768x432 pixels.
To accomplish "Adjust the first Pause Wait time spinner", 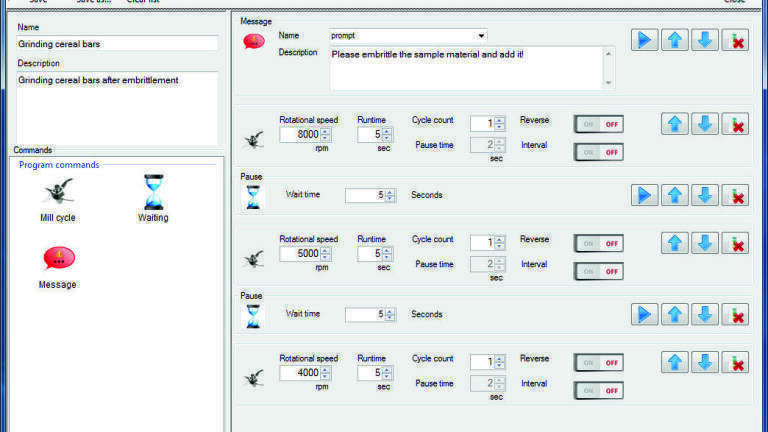I will click(390, 195).
